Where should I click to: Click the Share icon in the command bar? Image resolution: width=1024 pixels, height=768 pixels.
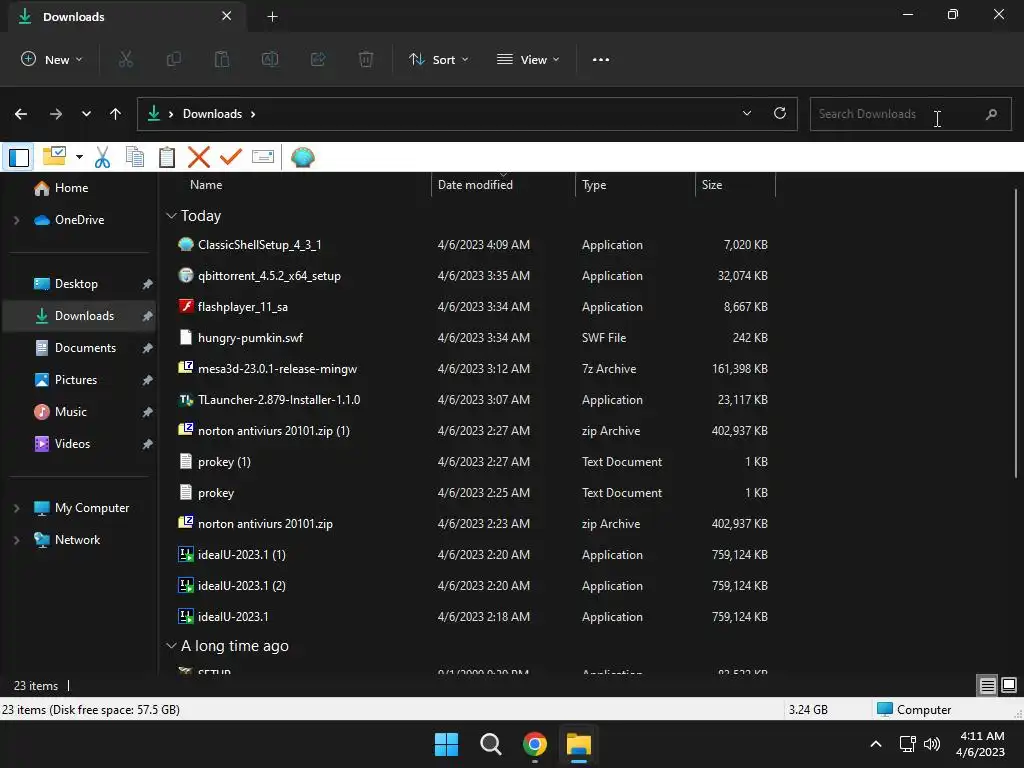coord(318,59)
